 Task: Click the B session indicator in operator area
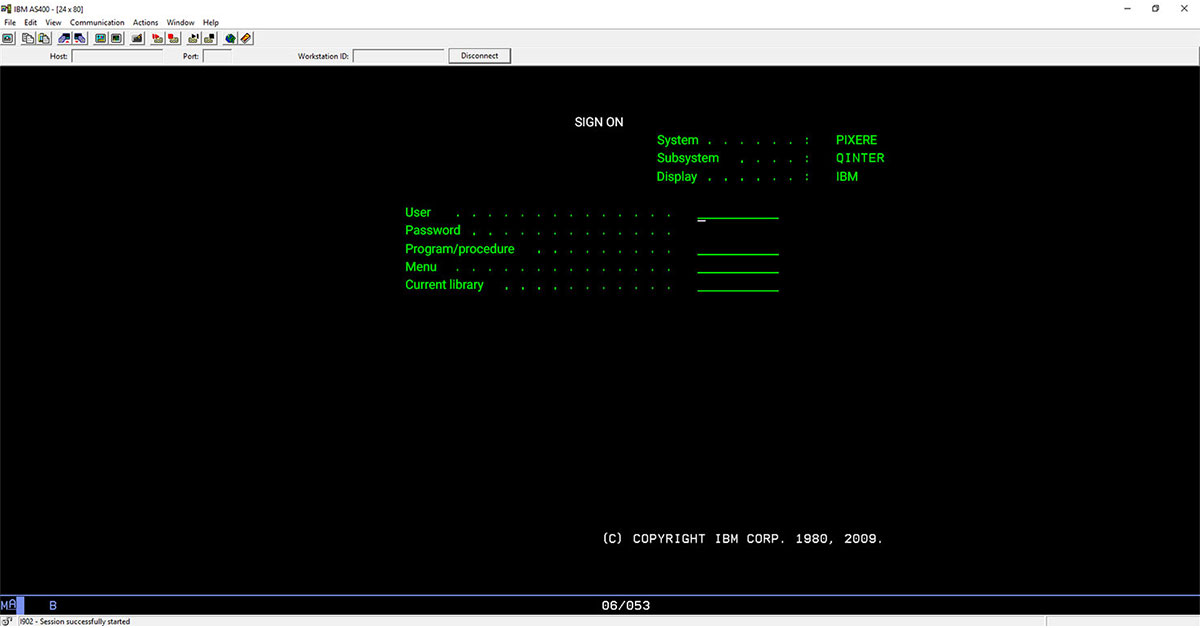(x=53, y=606)
